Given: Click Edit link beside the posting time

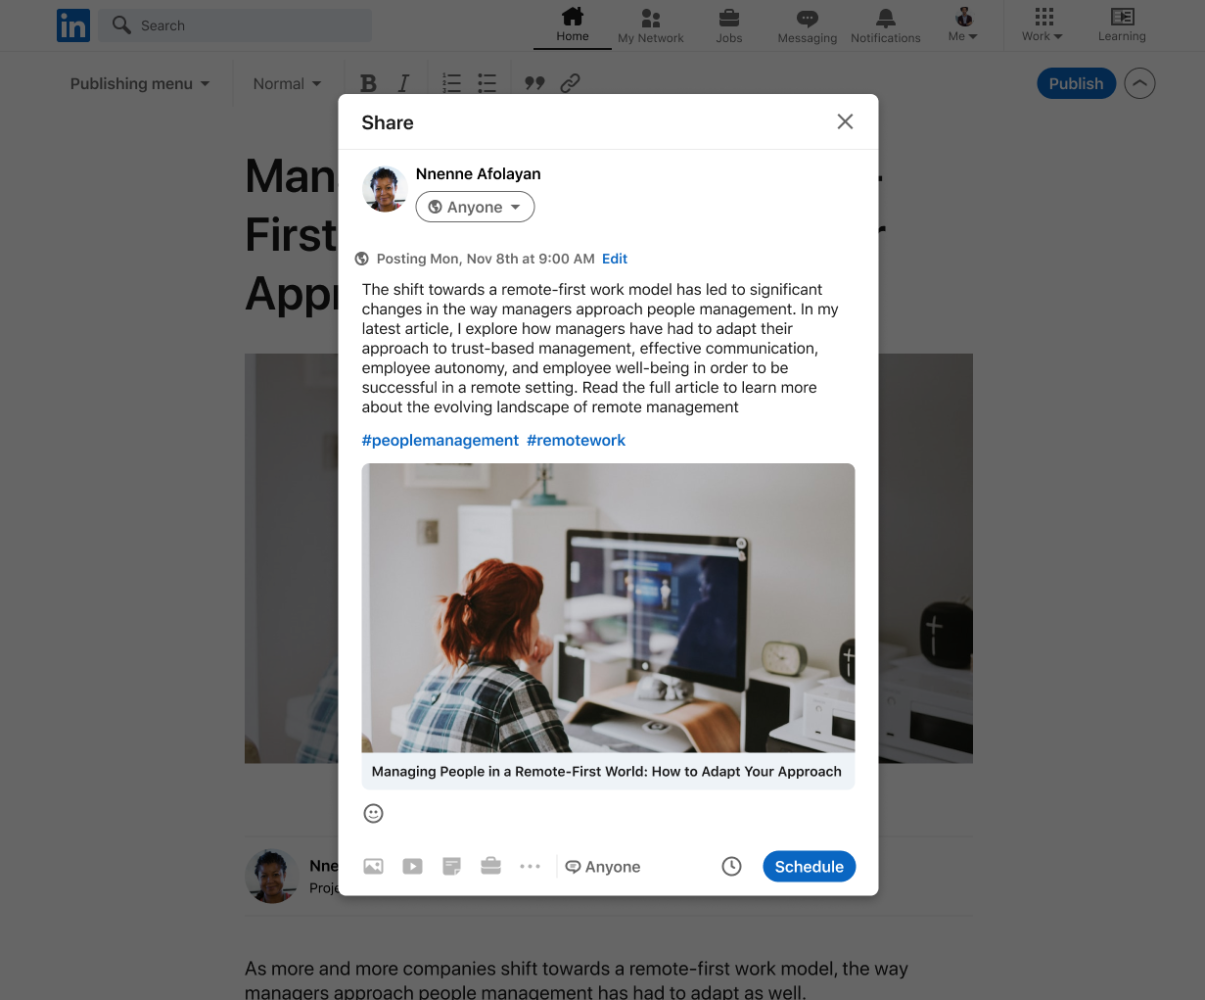Looking at the screenshot, I should point(614,259).
